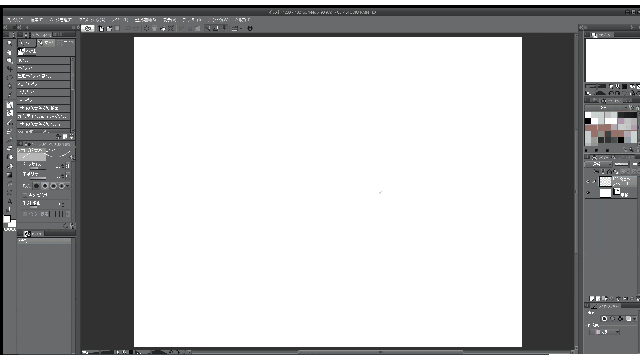Click the canvas horizontal scrollbar

380,351
